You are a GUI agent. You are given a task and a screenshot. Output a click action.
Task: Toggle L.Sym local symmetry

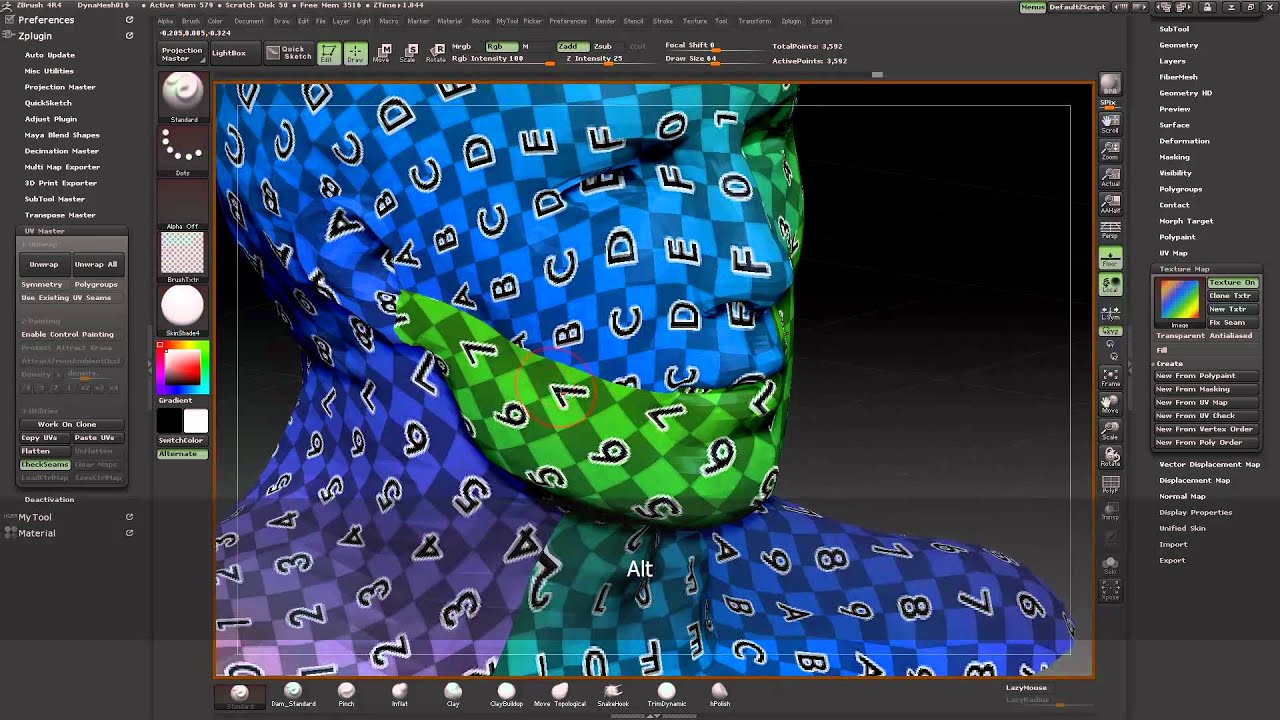pos(1110,312)
